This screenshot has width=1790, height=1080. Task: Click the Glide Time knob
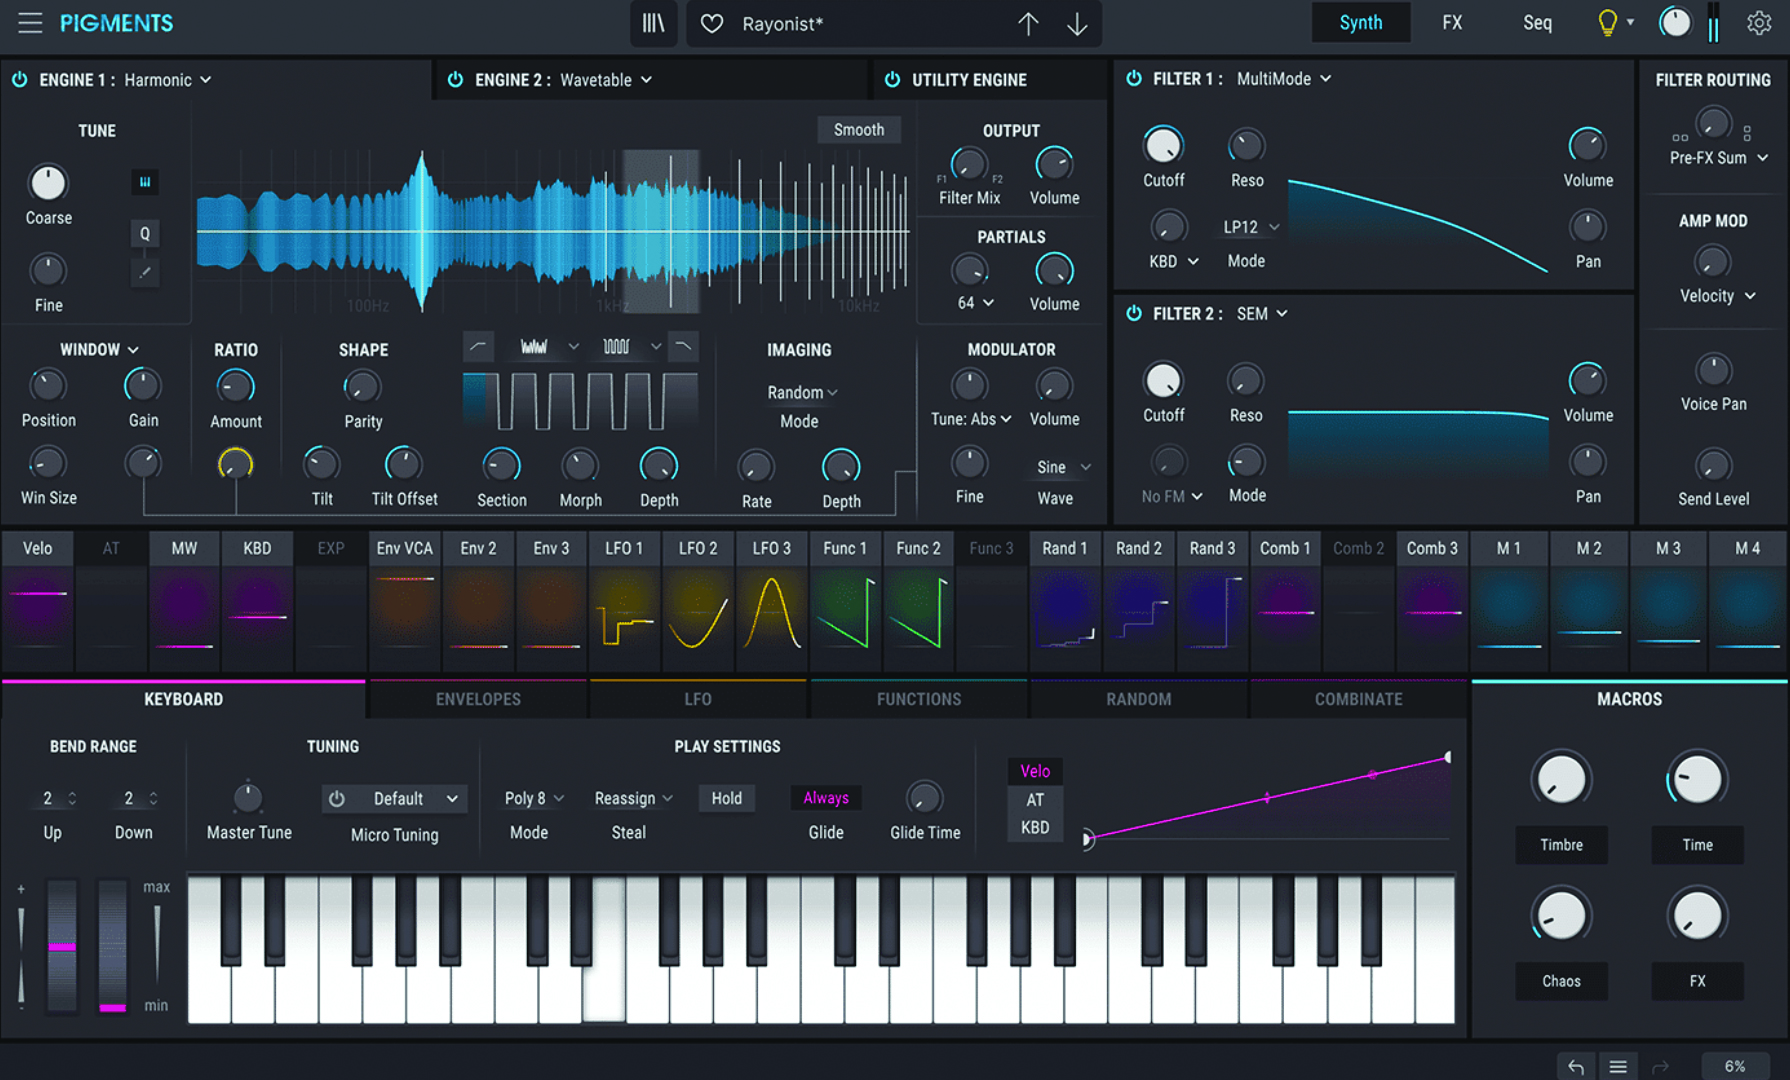pyautogui.click(x=924, y=798)
